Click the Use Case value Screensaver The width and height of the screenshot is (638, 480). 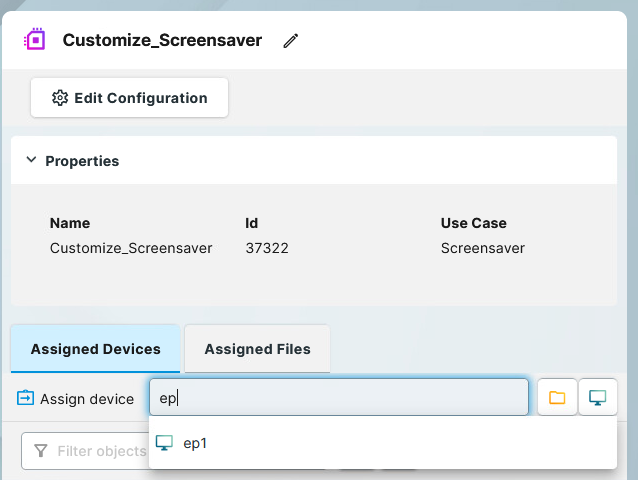click(482, 248)
